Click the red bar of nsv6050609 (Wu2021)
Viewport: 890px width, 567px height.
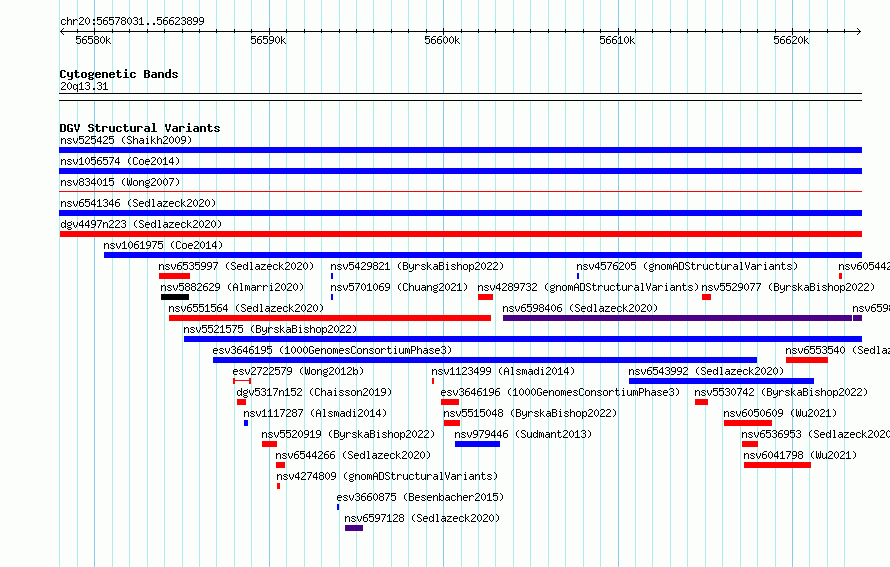[x=748, y=423]
